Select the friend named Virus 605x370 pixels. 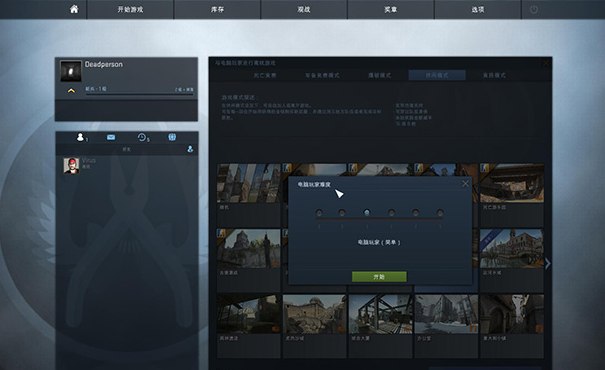(89, 160)
